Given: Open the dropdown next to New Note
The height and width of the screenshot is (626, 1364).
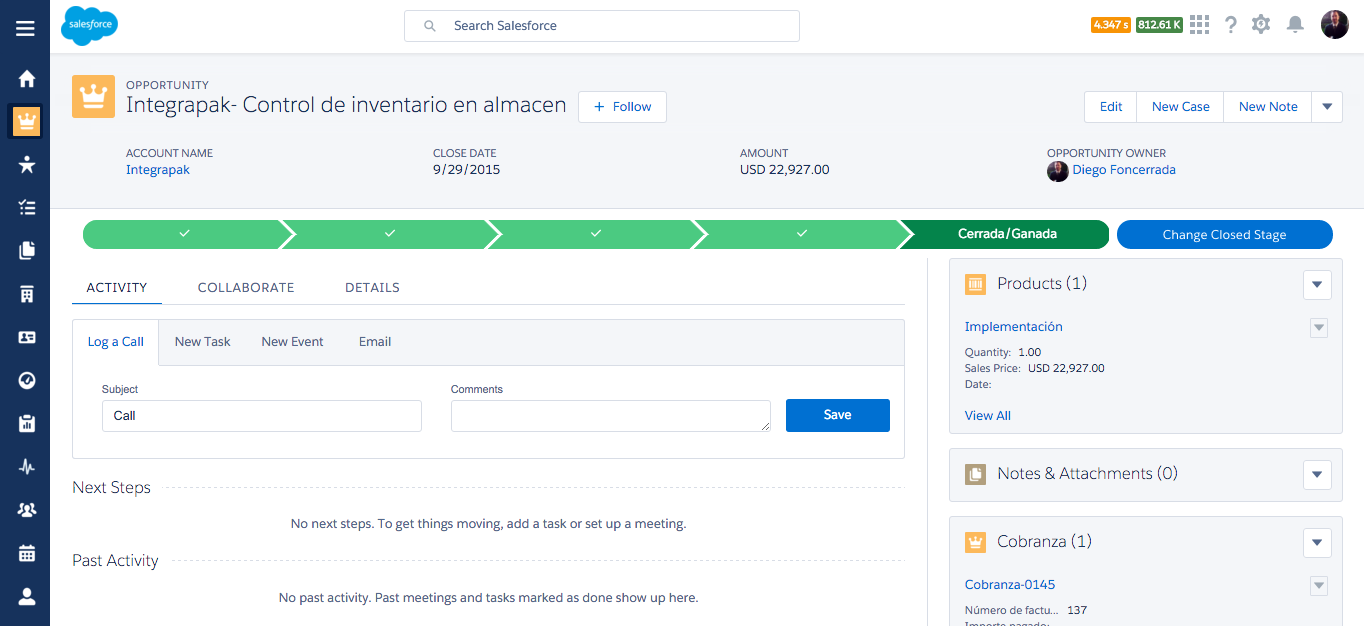Looking at the screenshot, I should [1327, 107].
